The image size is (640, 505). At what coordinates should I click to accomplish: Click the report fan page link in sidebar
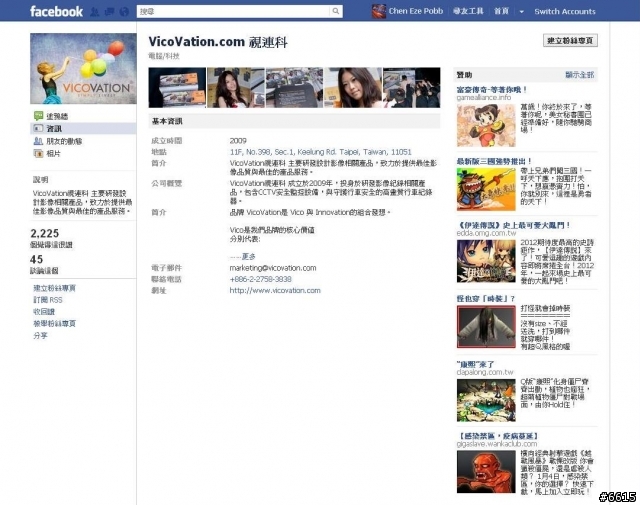tap(54, 324)
